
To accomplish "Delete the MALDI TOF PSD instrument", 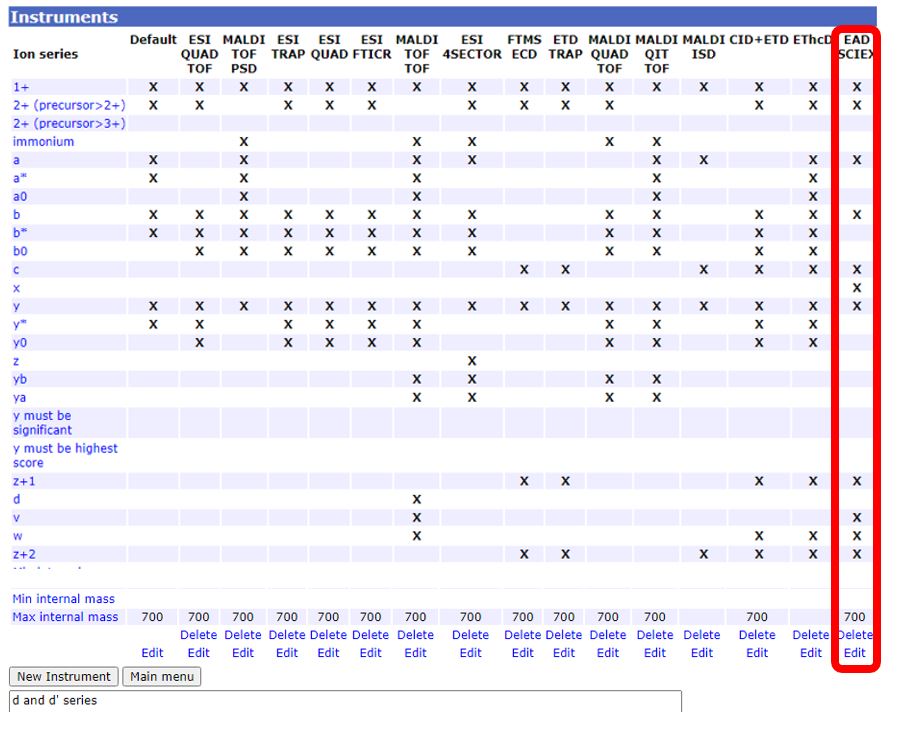I will 243,635.
